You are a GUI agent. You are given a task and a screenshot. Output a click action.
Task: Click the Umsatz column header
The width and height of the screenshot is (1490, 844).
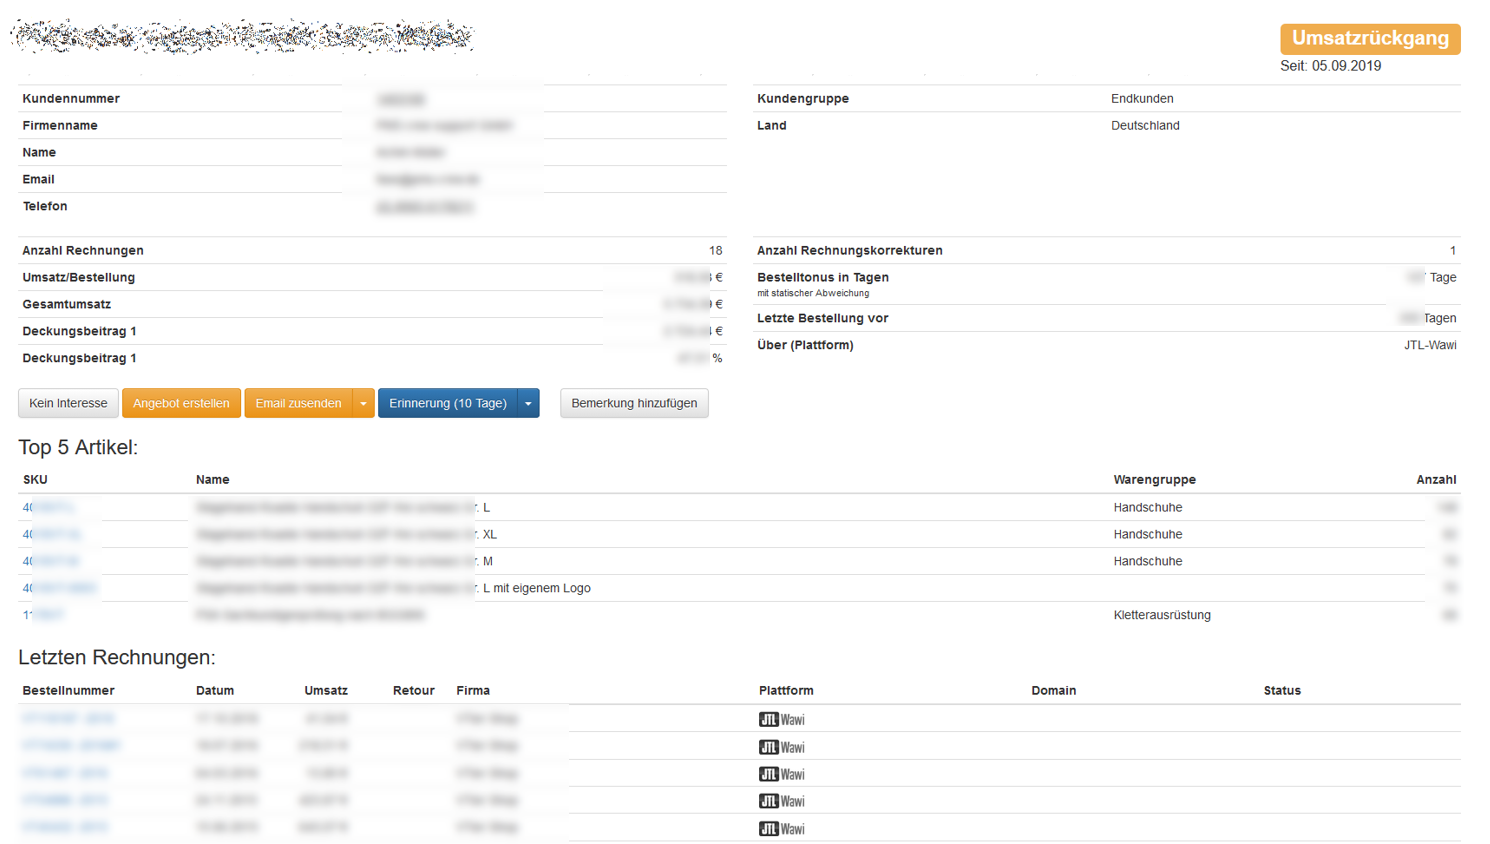(326, 691)
